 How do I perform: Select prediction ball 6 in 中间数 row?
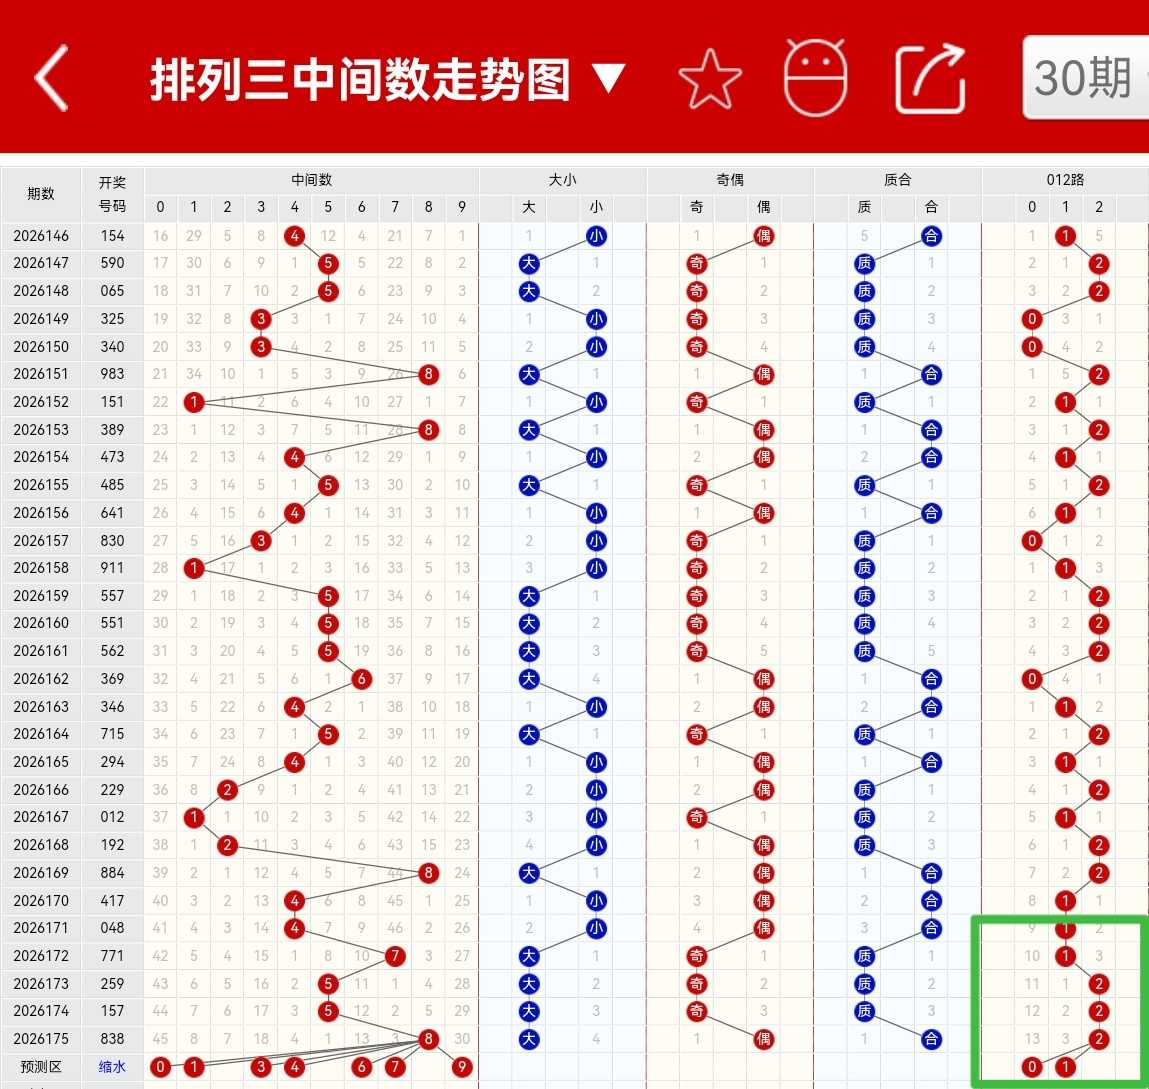361,1067
